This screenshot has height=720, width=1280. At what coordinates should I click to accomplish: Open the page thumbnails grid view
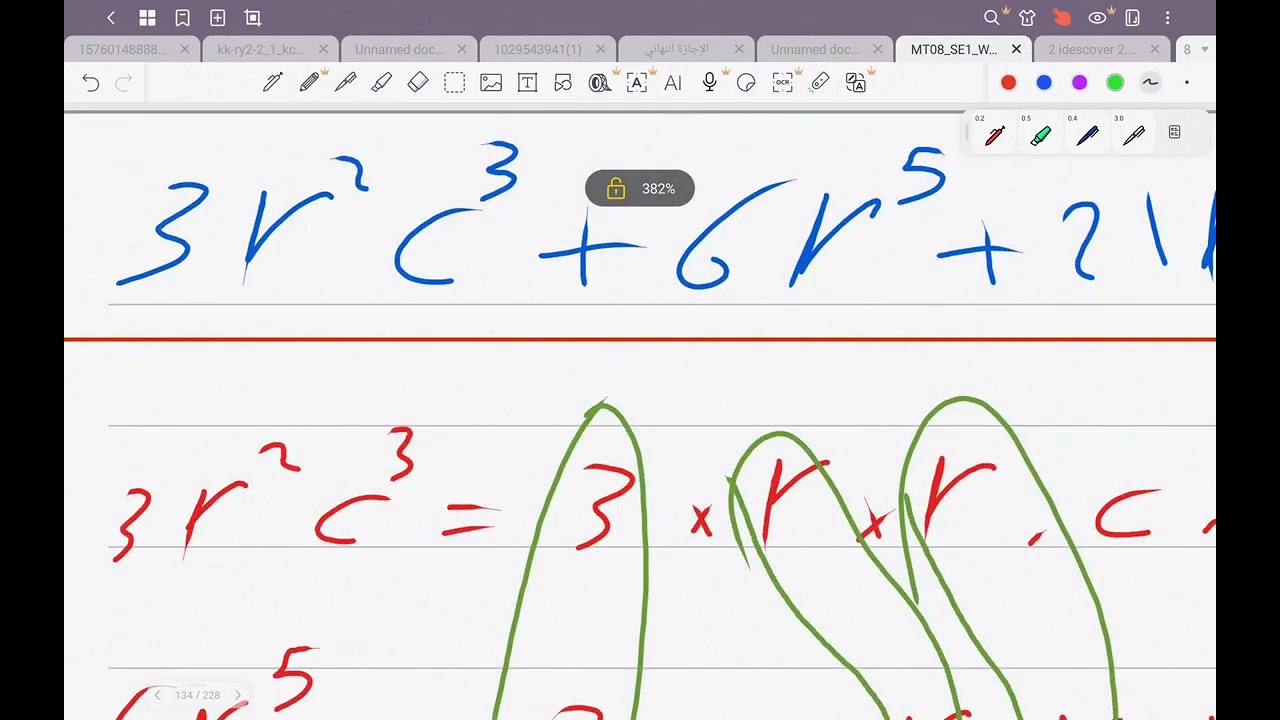pyautogui.click(x=147, y=18)
